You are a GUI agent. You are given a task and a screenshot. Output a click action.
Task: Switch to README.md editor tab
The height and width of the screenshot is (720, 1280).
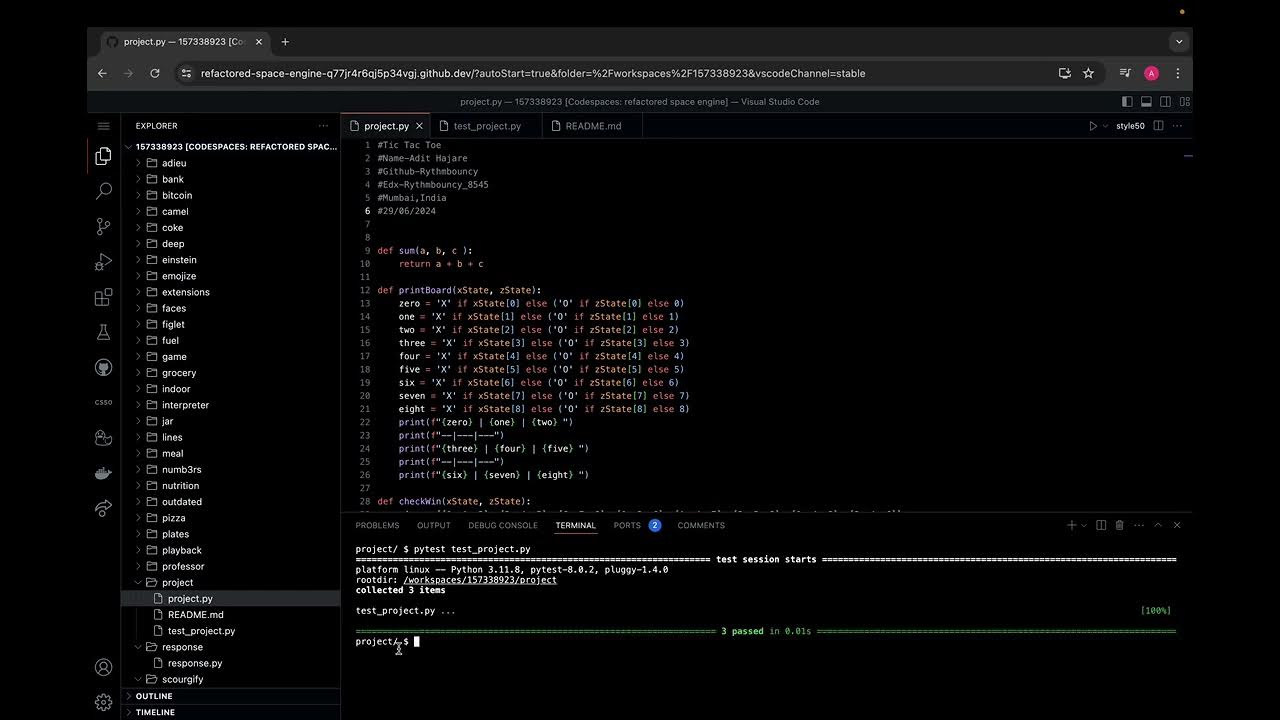(x=593, y=126)
